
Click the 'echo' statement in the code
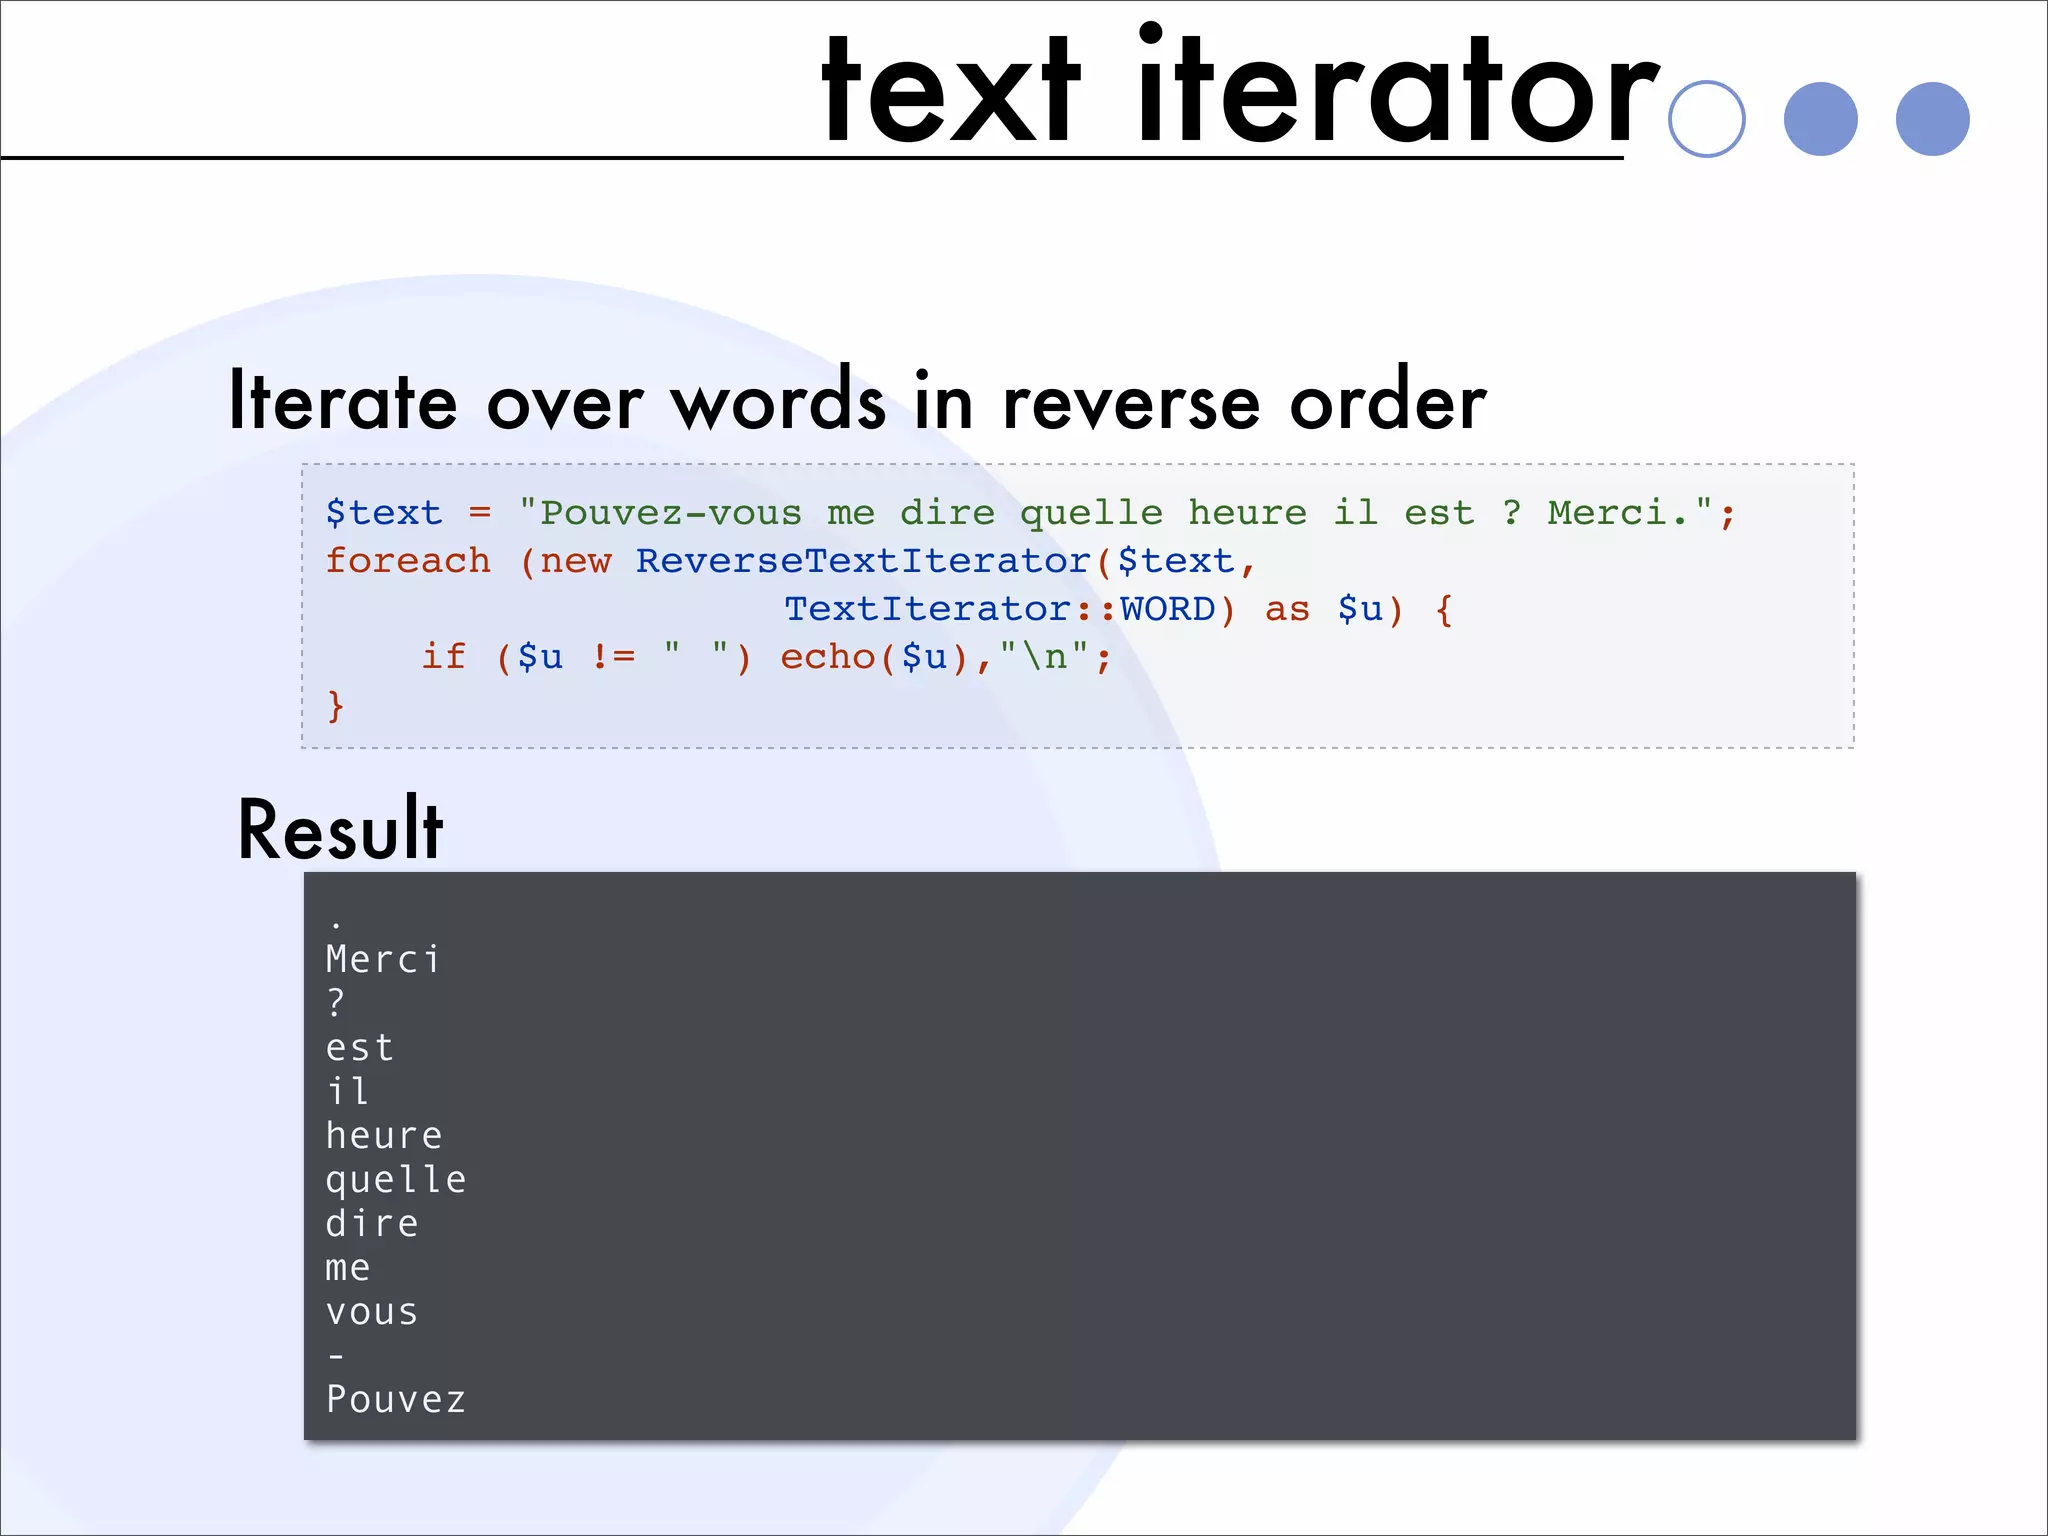tap(827, 657)
